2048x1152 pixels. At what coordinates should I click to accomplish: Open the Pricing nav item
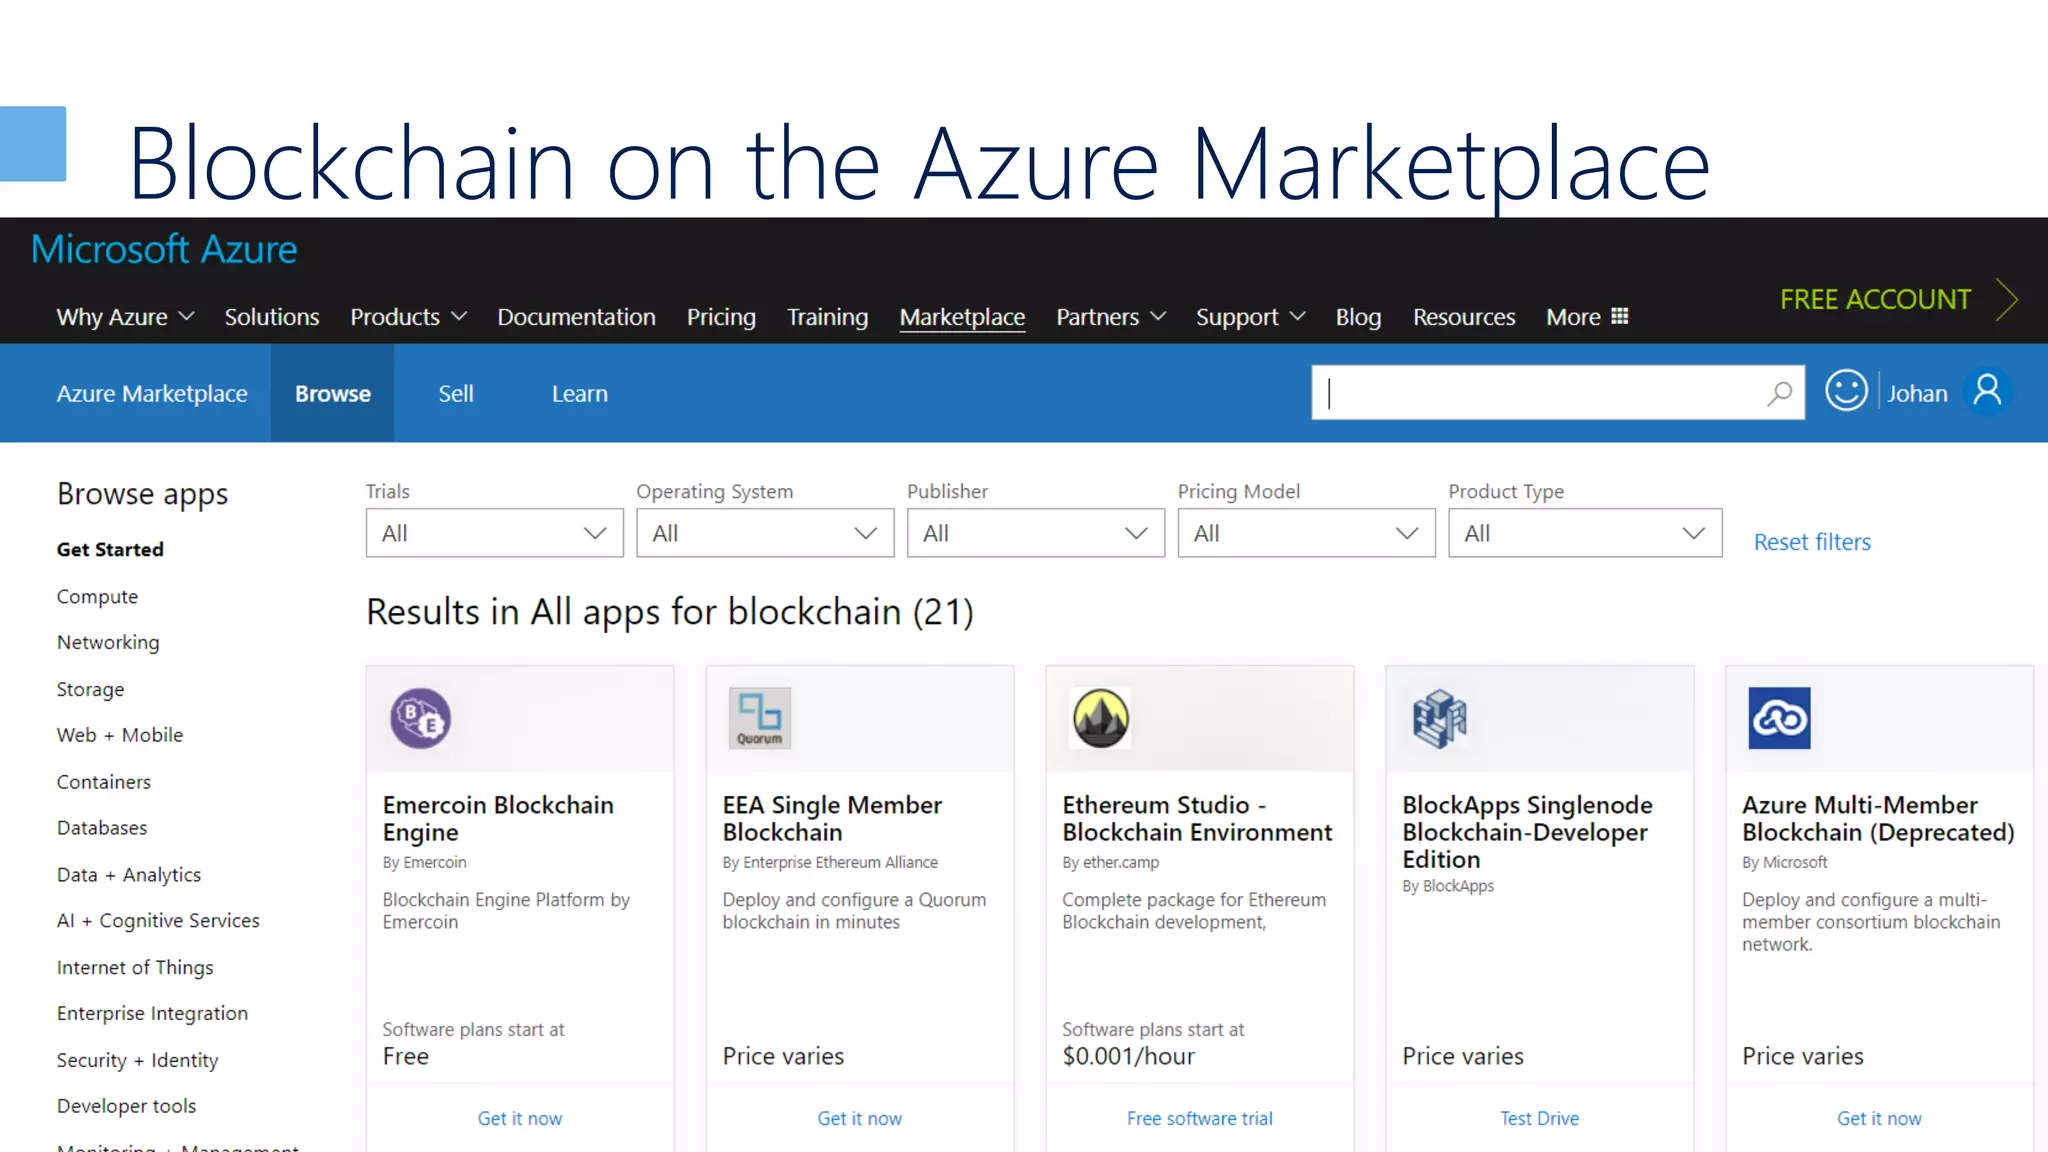[x=721, y=317]
